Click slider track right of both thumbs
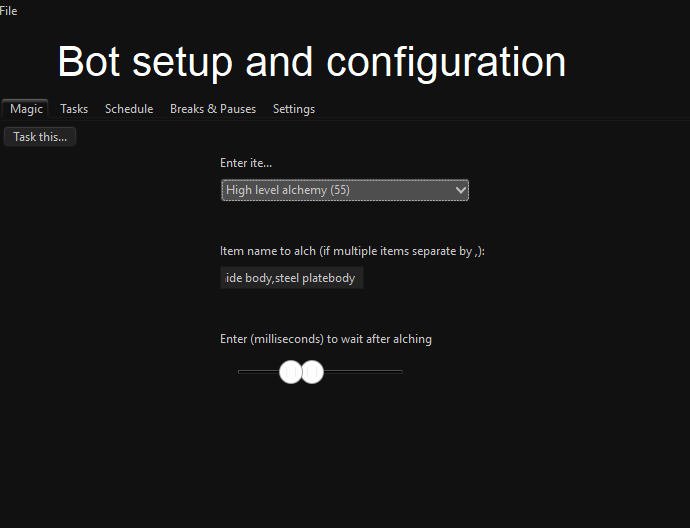This screenshot has height=528, width=690. pos(362,372)
